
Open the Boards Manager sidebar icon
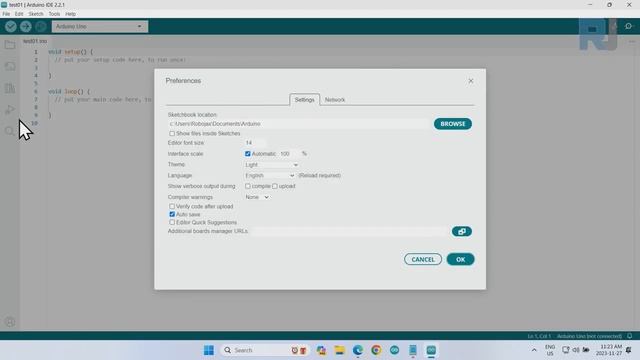tap(10, 66)
